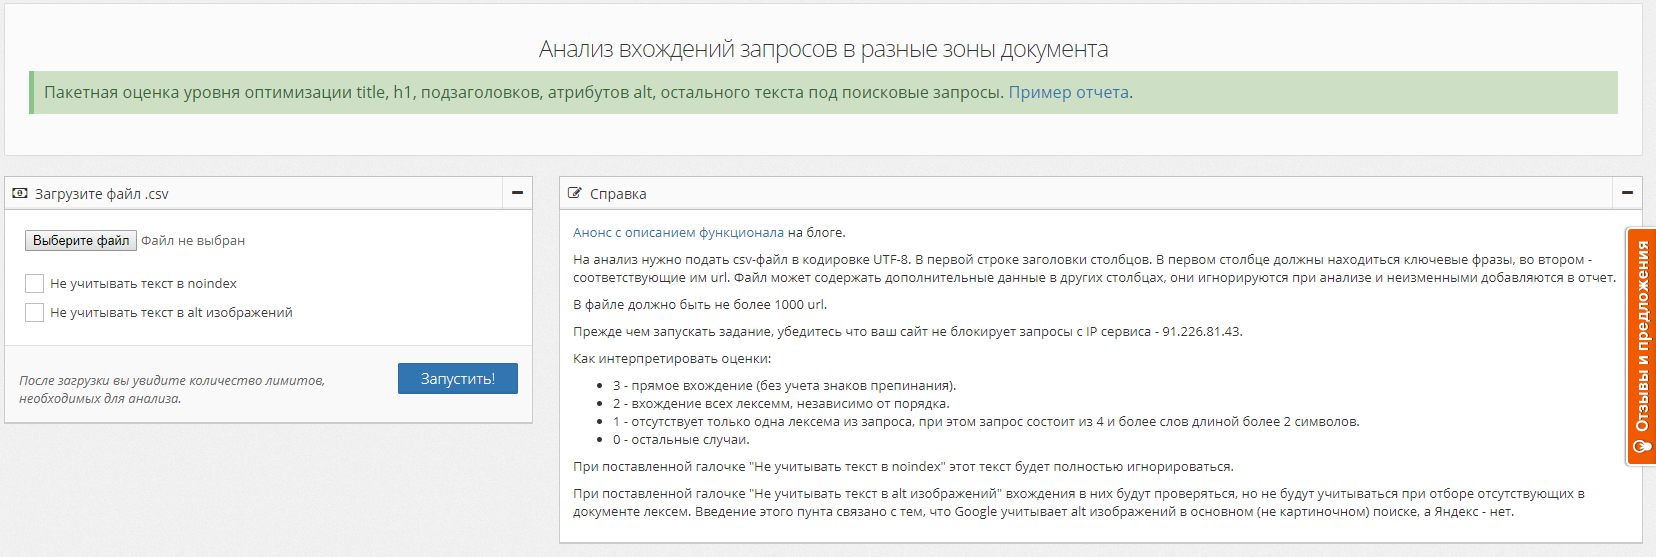Click the "Загрузите файл .csv" header title
Image resolution: width=1656 pixels, height=557 pixels.
click(x=101, y=194)
